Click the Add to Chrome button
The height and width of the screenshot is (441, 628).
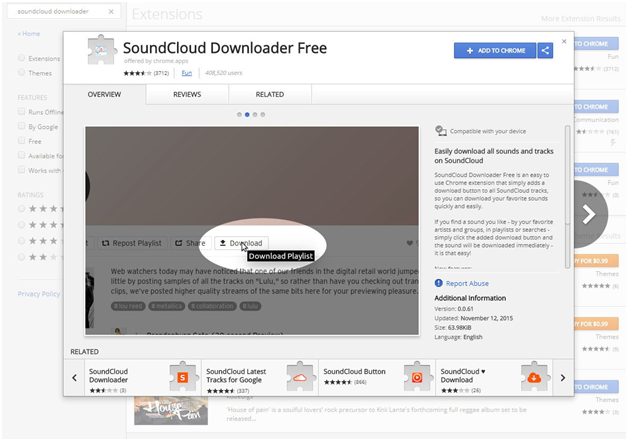[x=495, y=50]
